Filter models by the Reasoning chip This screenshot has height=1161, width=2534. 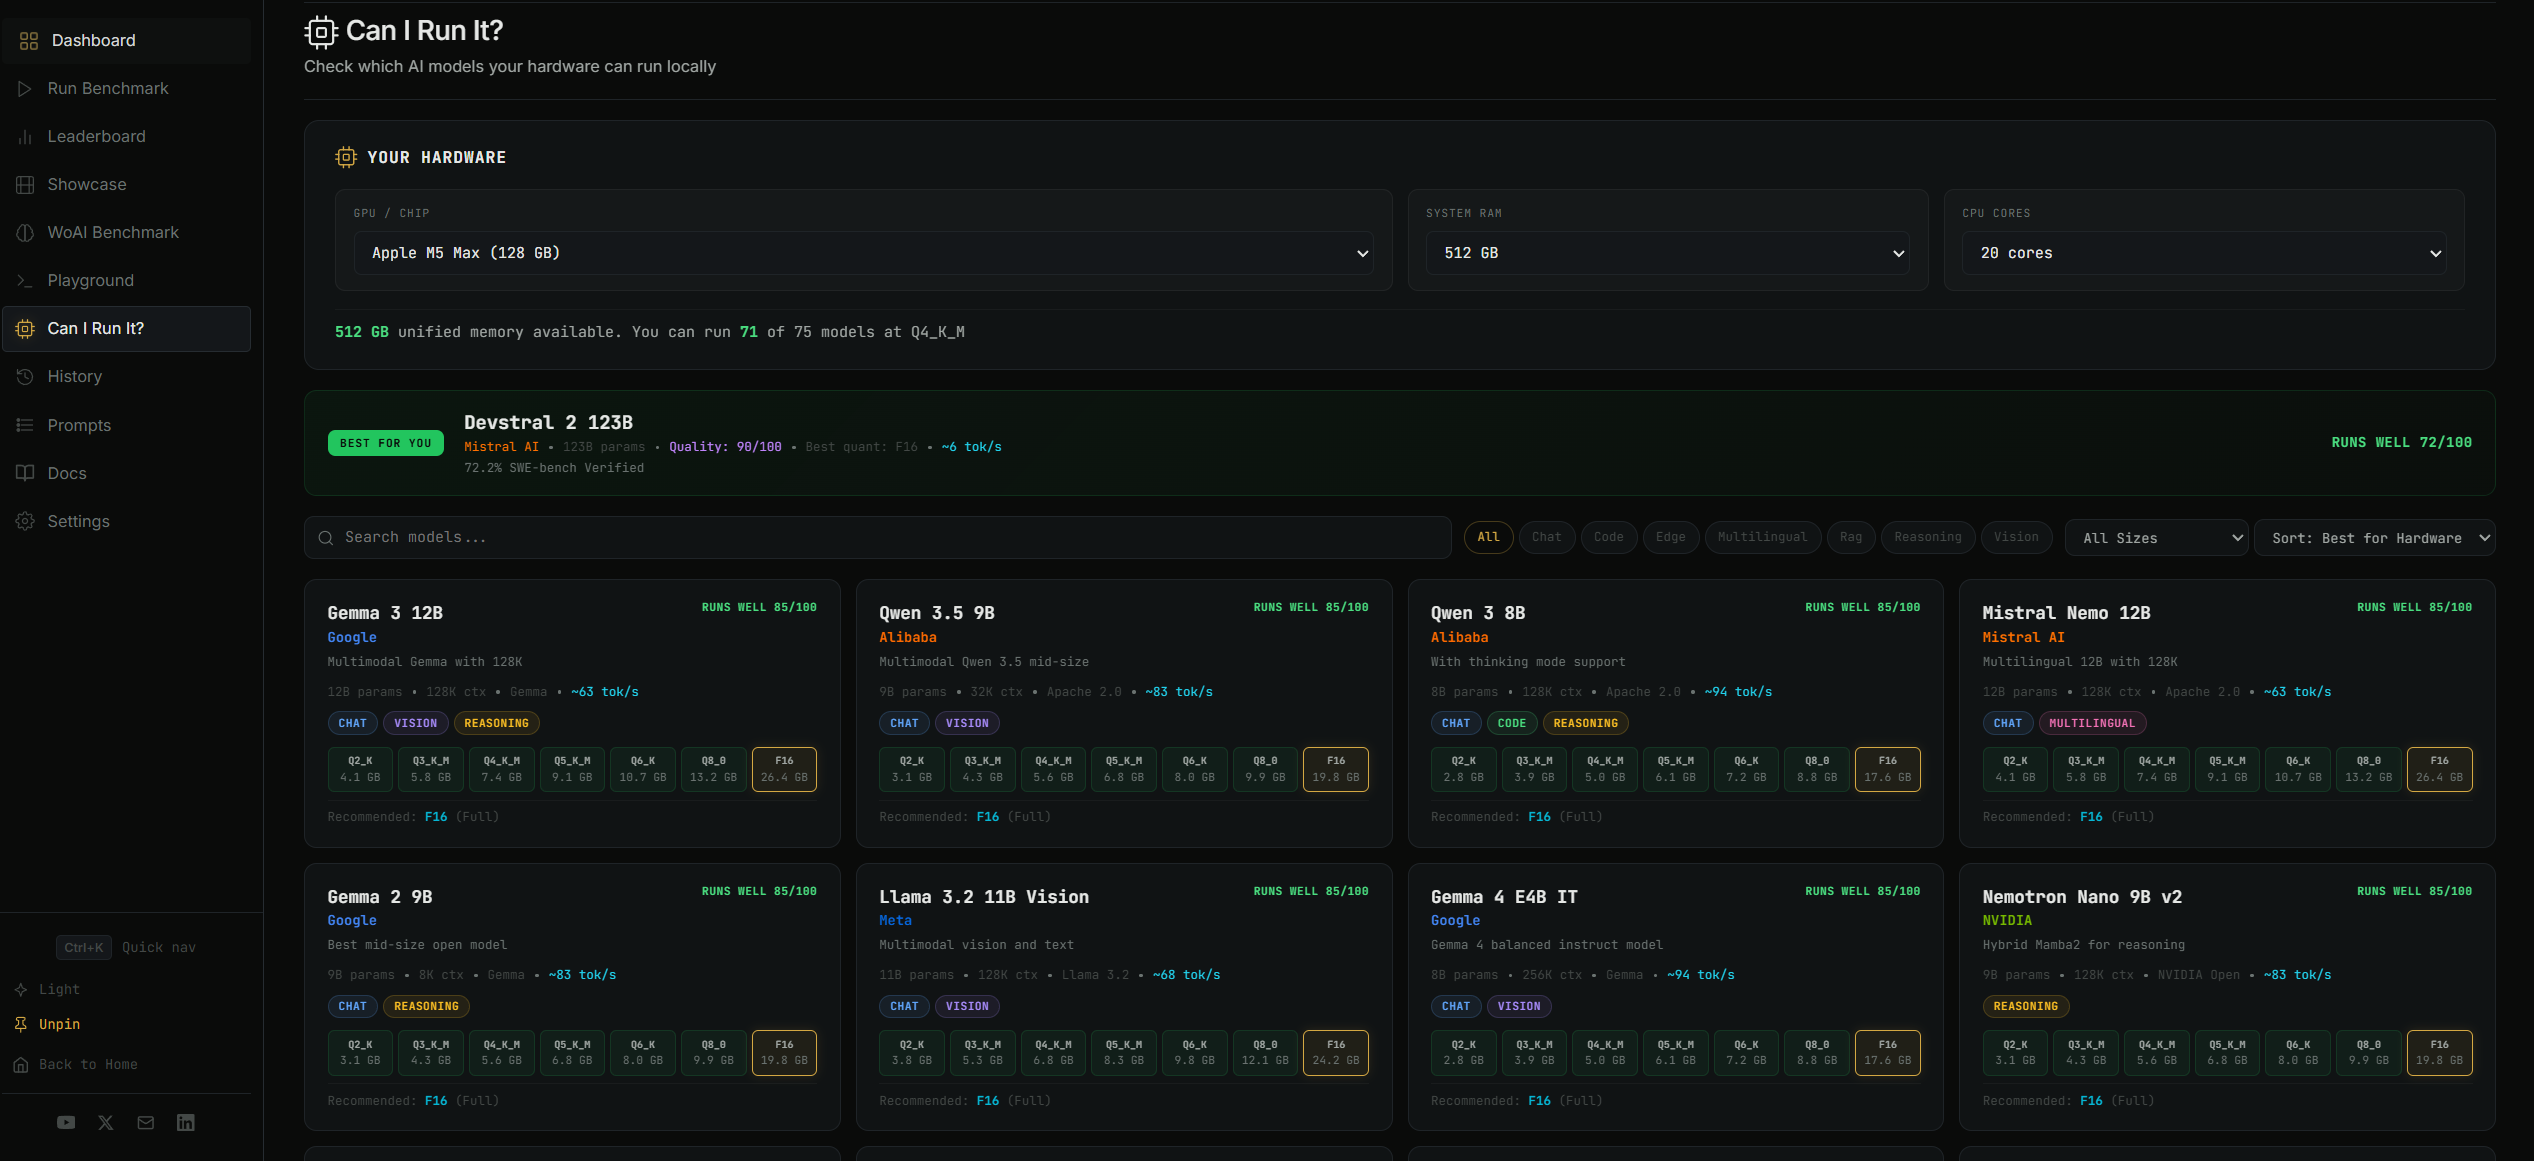click(x=1928, y=537)
